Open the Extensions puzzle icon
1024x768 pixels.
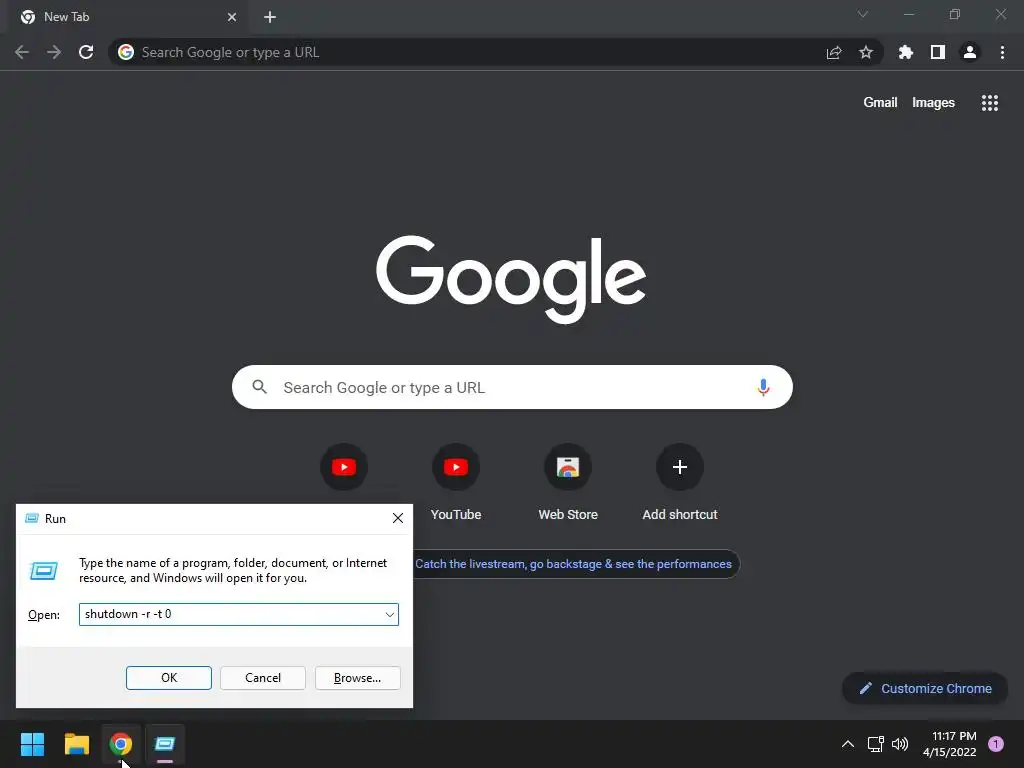905,52
